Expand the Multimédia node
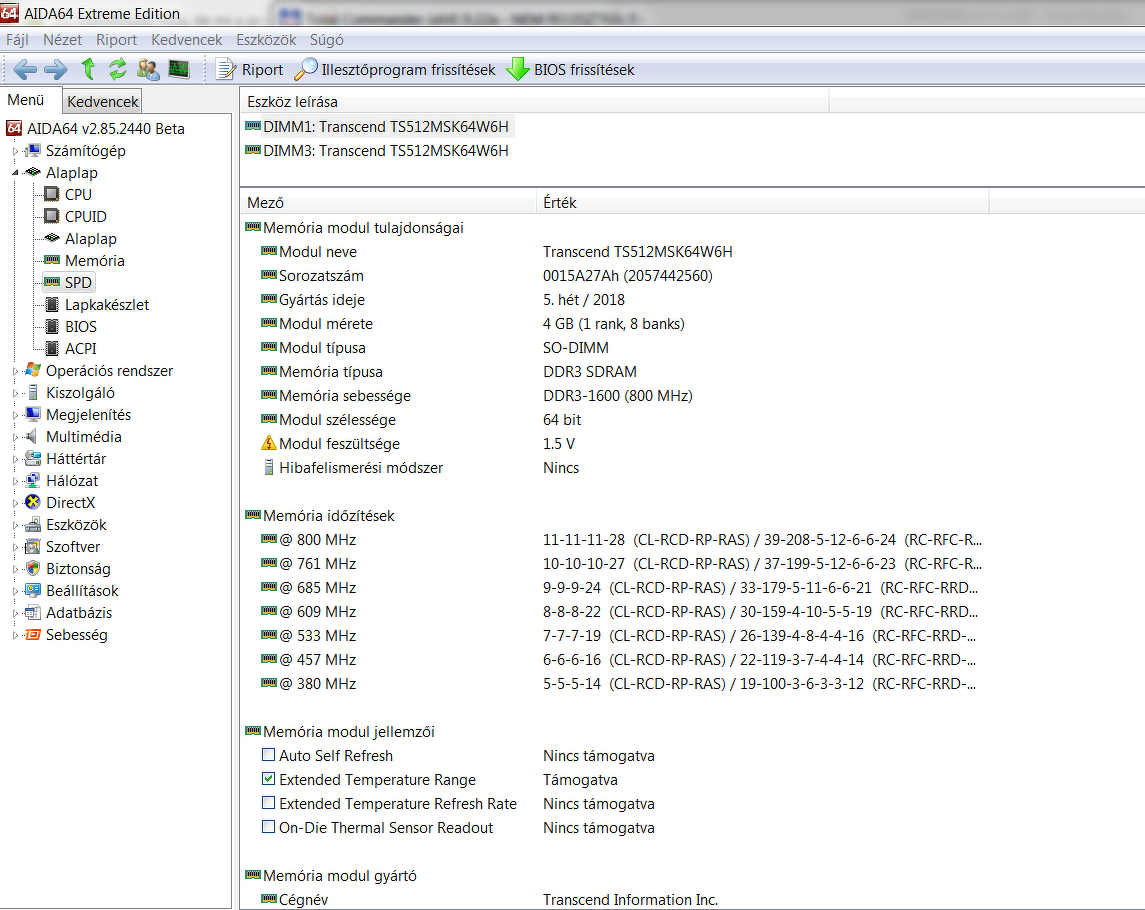 point(15,437)
